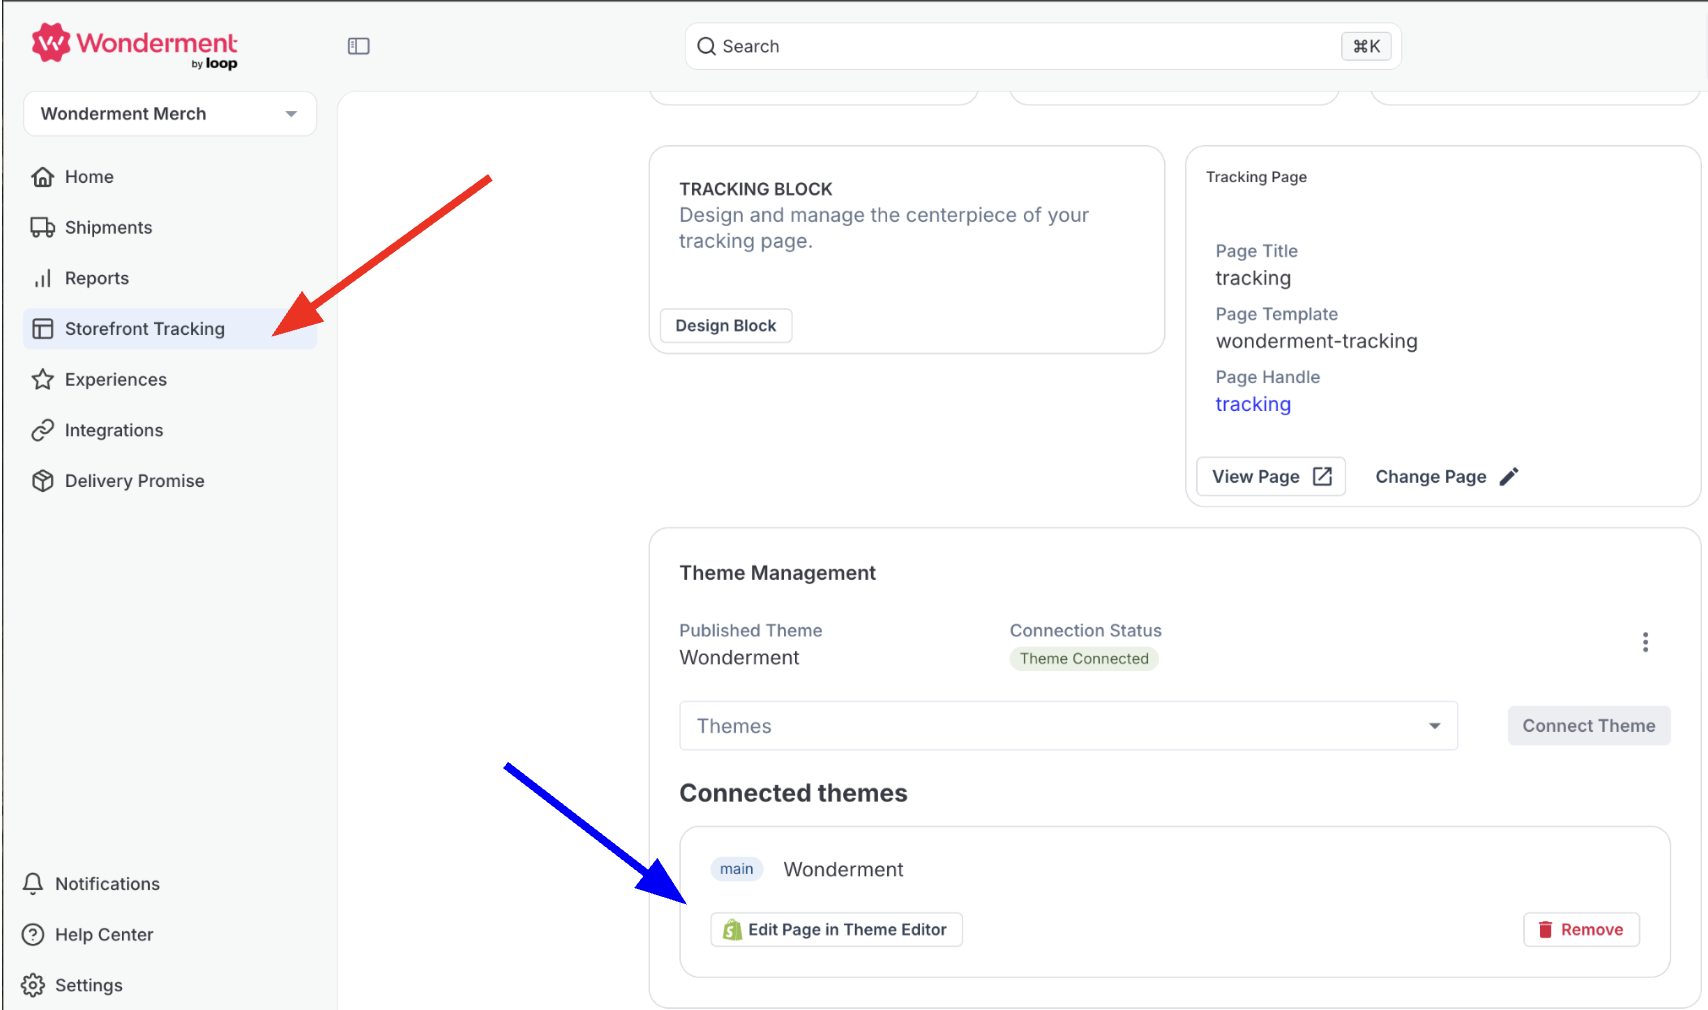1708x1010 pixels.
Task: Follow the blue tracking page handle link
Action: coord(1253,404)
